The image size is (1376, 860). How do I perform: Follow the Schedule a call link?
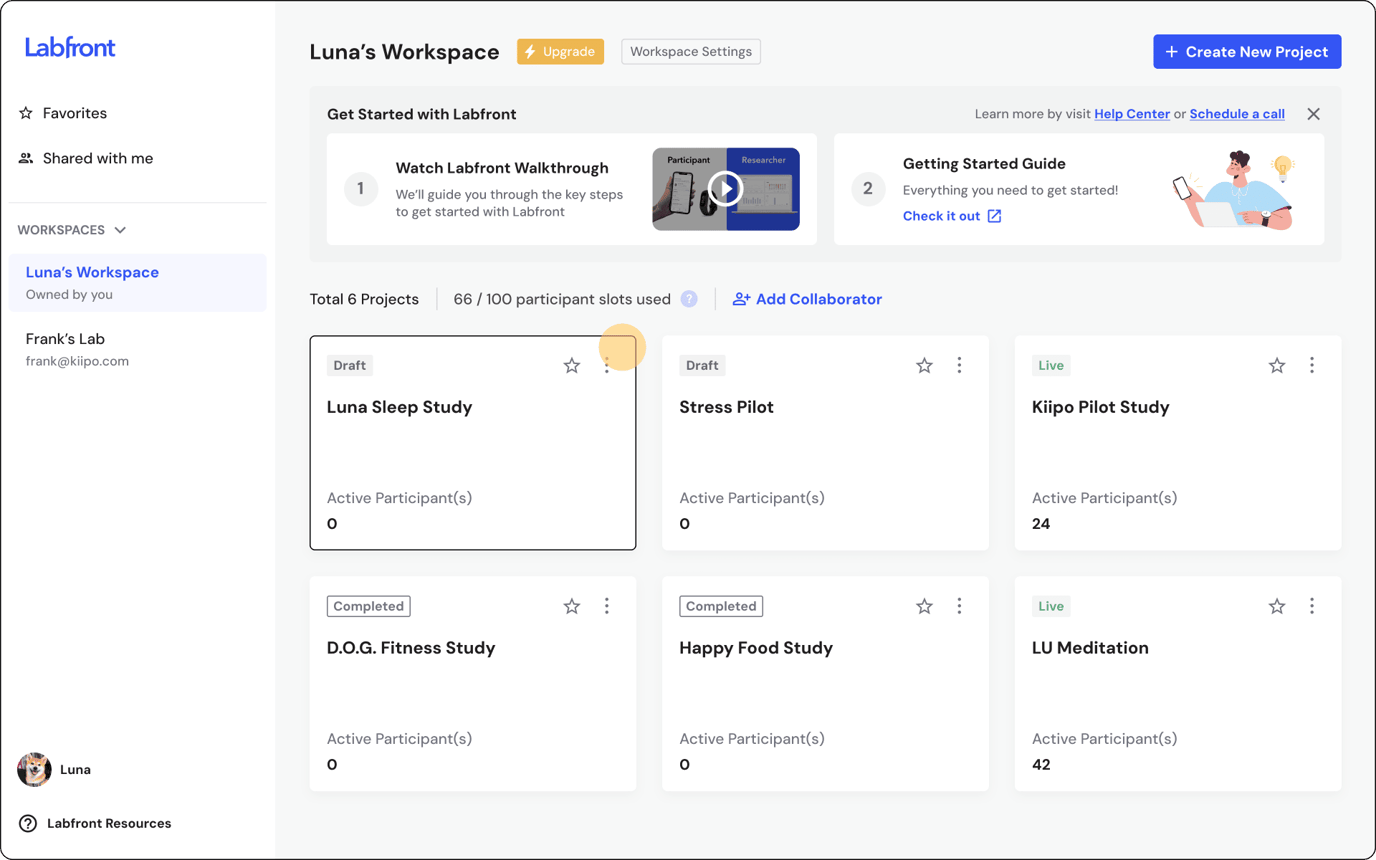tap(1237, 113)
